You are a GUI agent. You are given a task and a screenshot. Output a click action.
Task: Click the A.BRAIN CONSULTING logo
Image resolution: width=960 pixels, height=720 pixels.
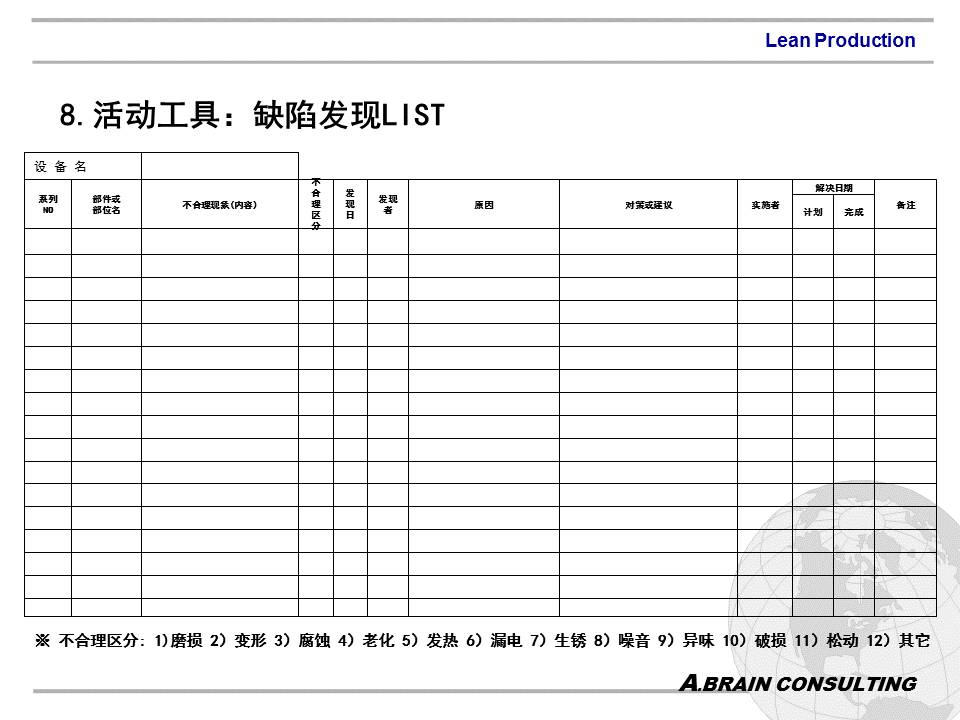tap(796, 684)
